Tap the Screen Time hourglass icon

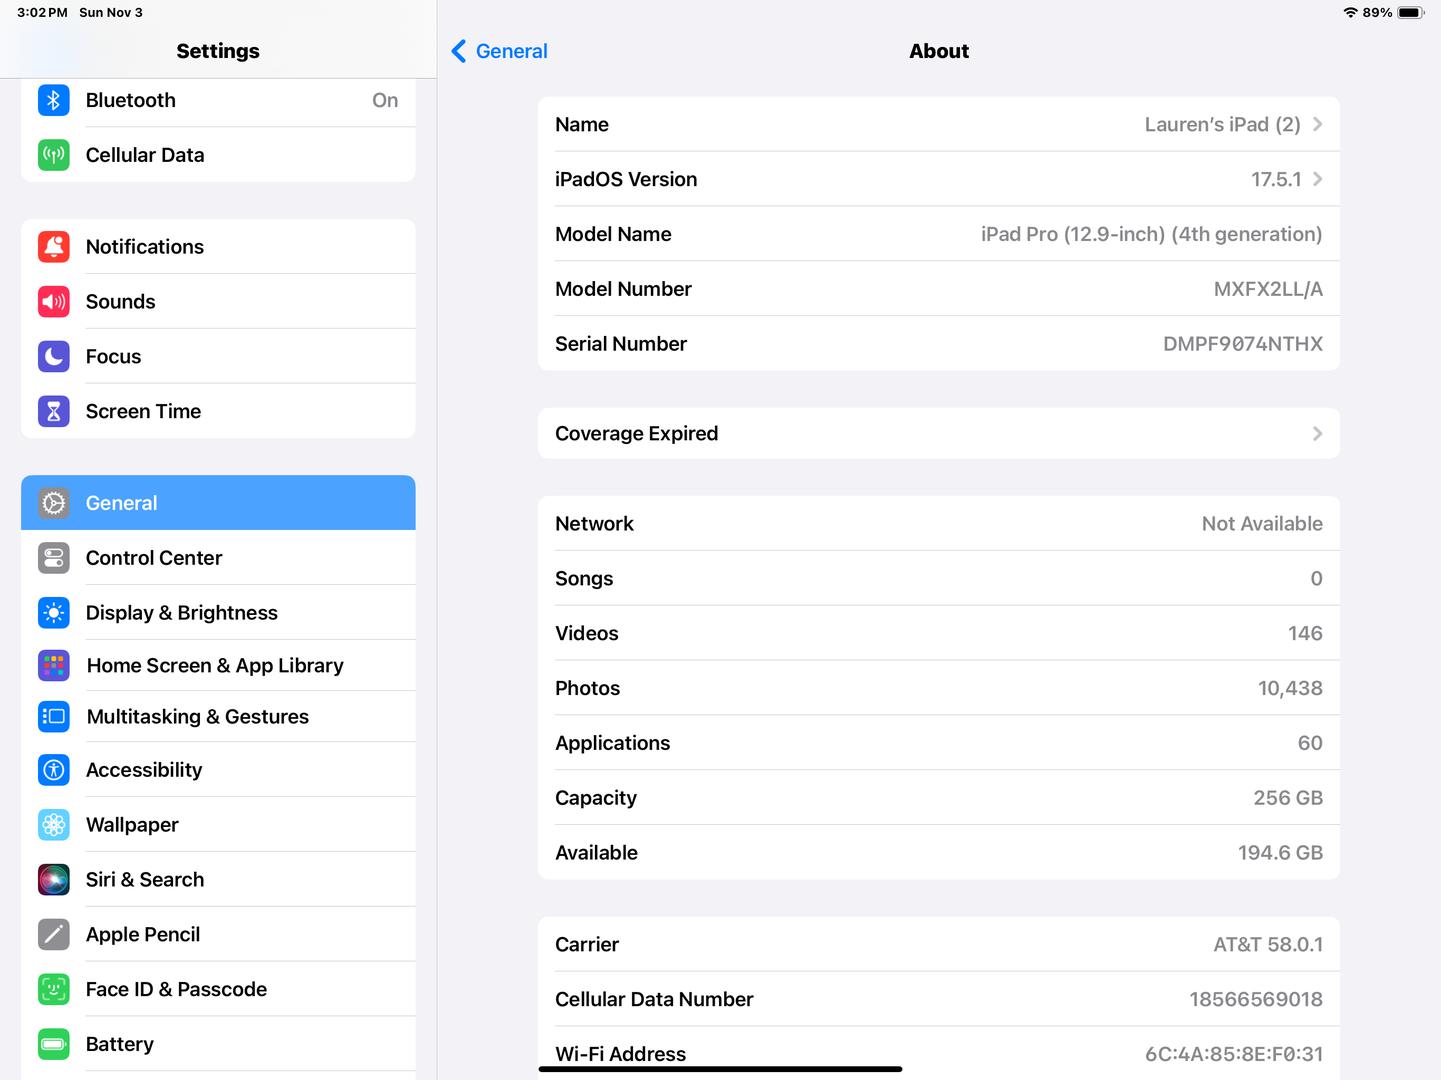pos(54,412)
